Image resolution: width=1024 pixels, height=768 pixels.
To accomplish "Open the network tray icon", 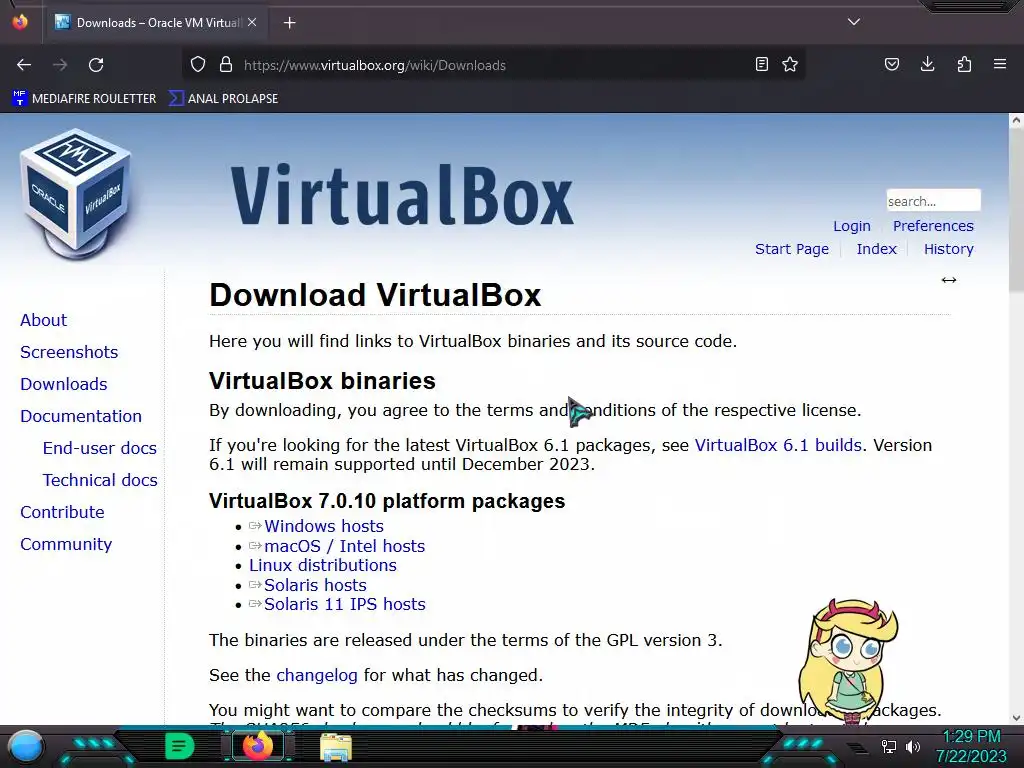I will click(889, 746).
